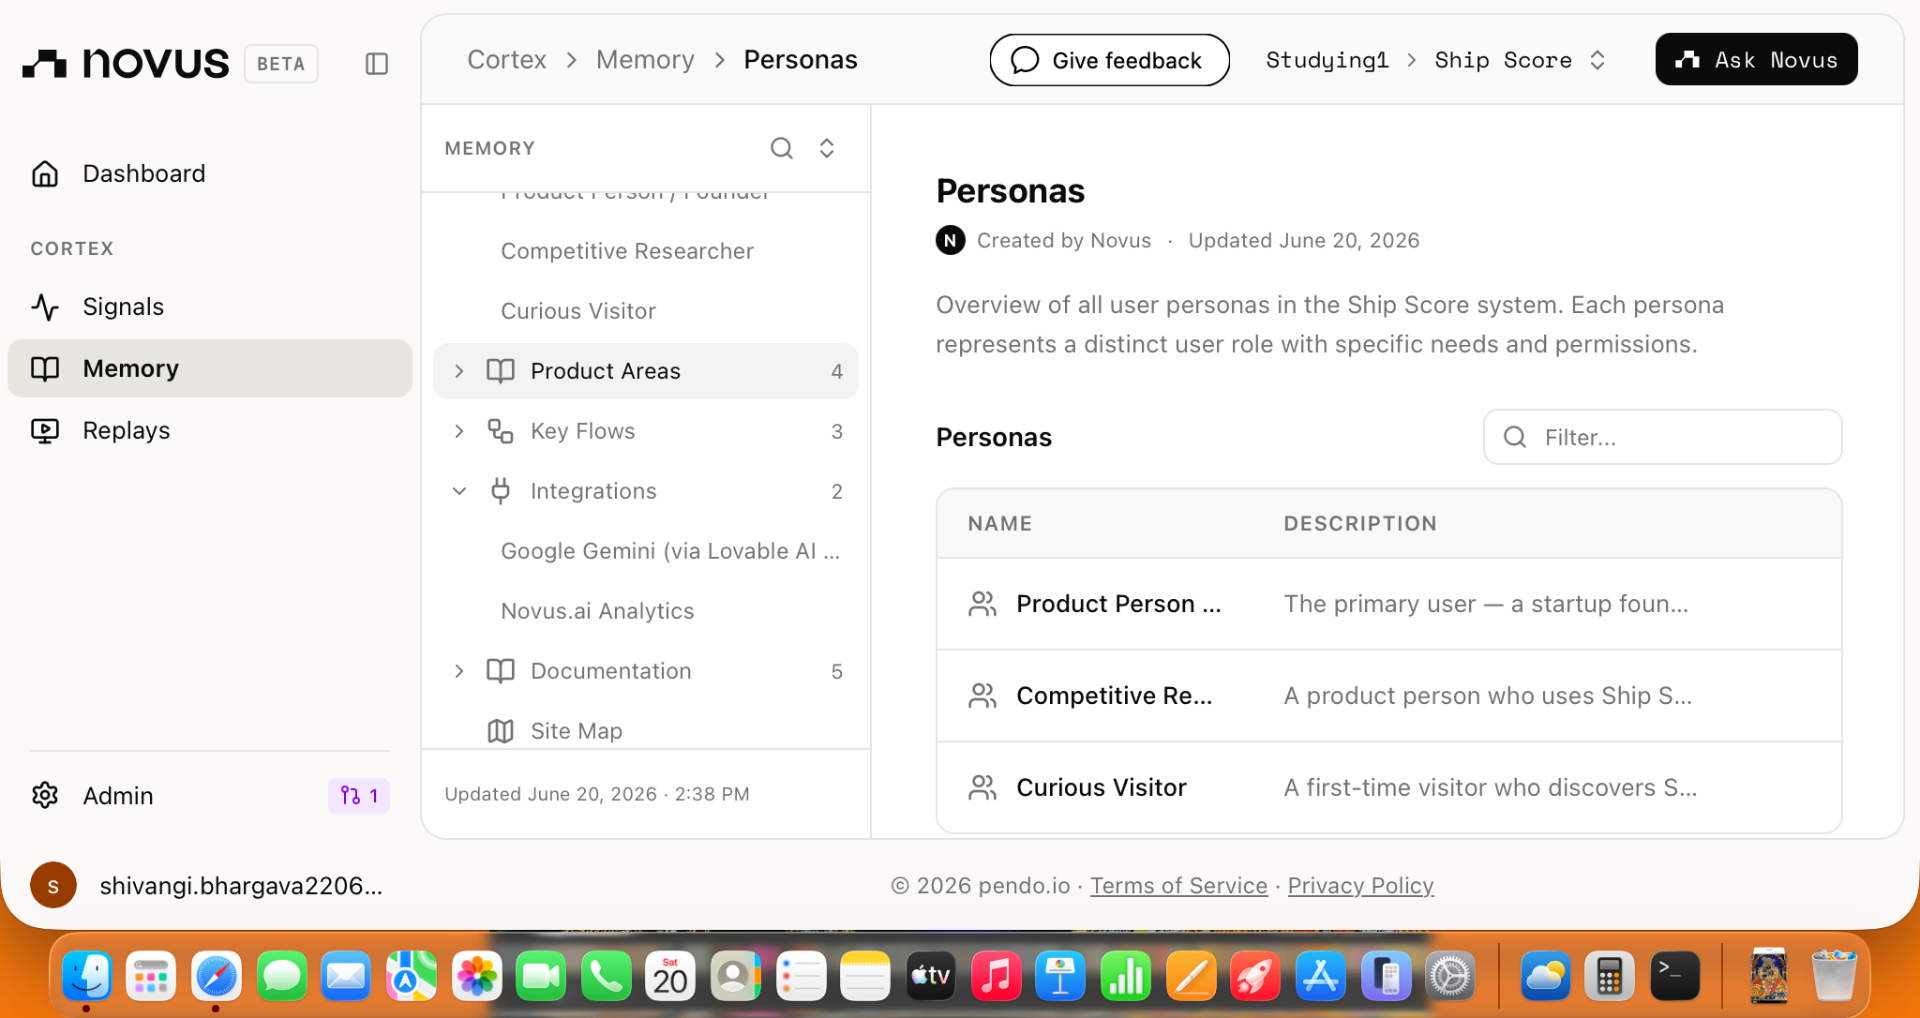Open Messages from the dock
This screenshot has width=1920, height=1018.
[x=282, y=976]
